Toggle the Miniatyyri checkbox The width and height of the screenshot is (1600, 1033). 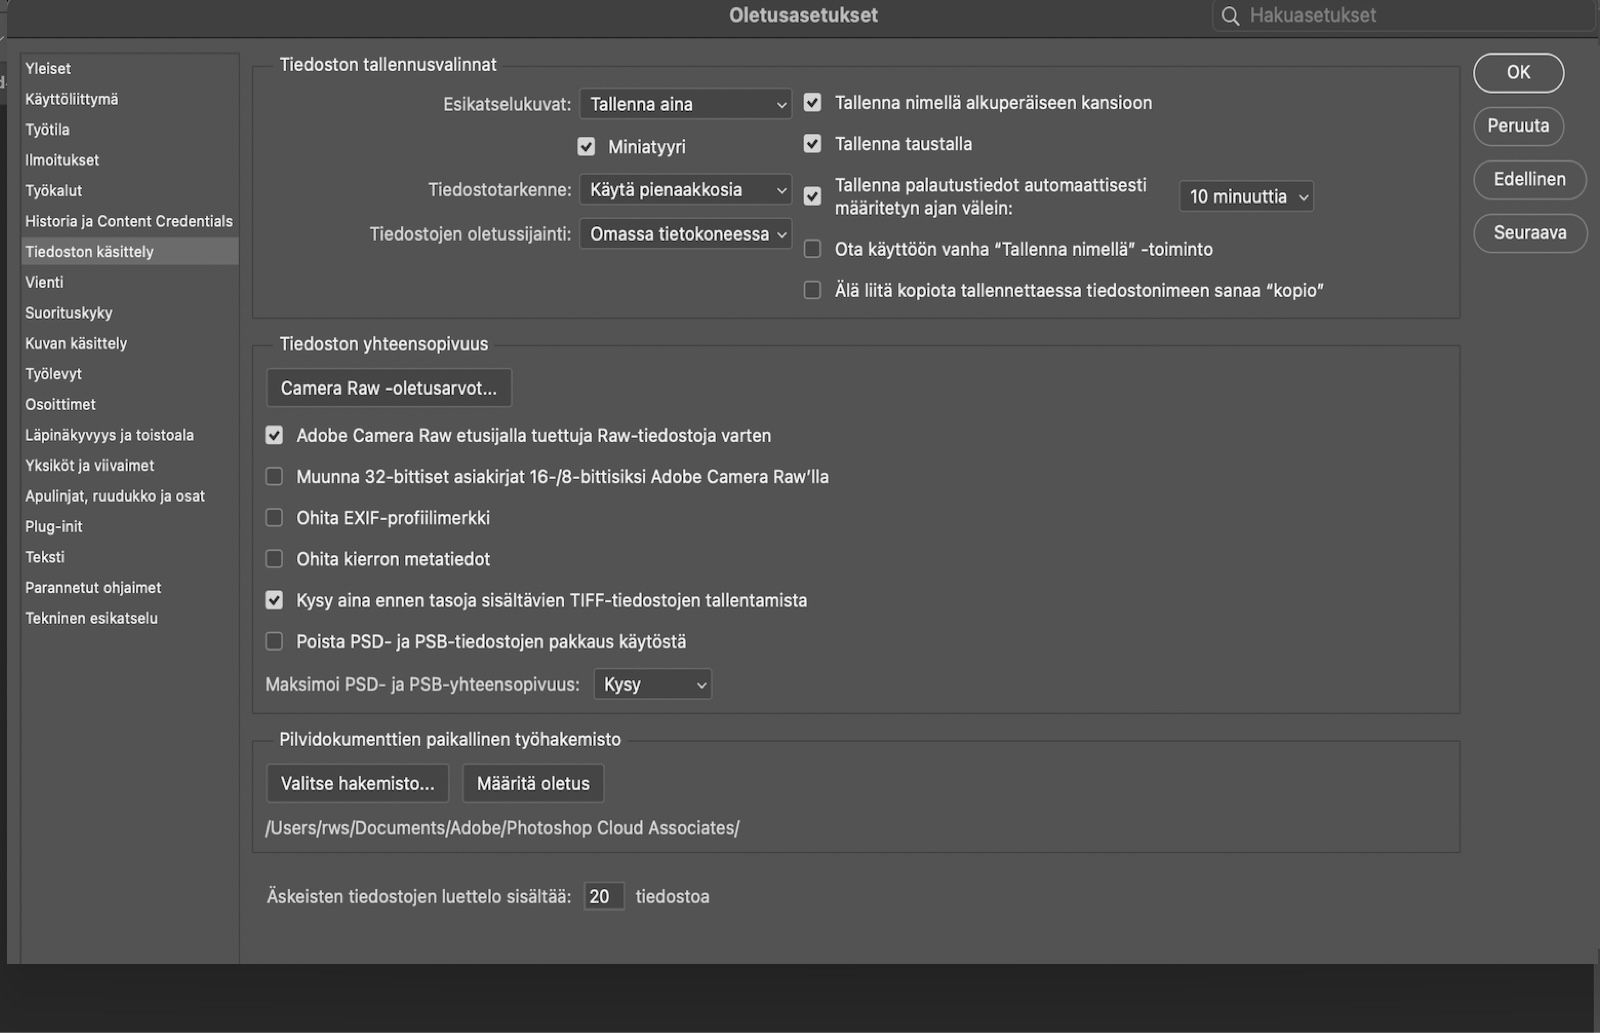click(585, 146)
